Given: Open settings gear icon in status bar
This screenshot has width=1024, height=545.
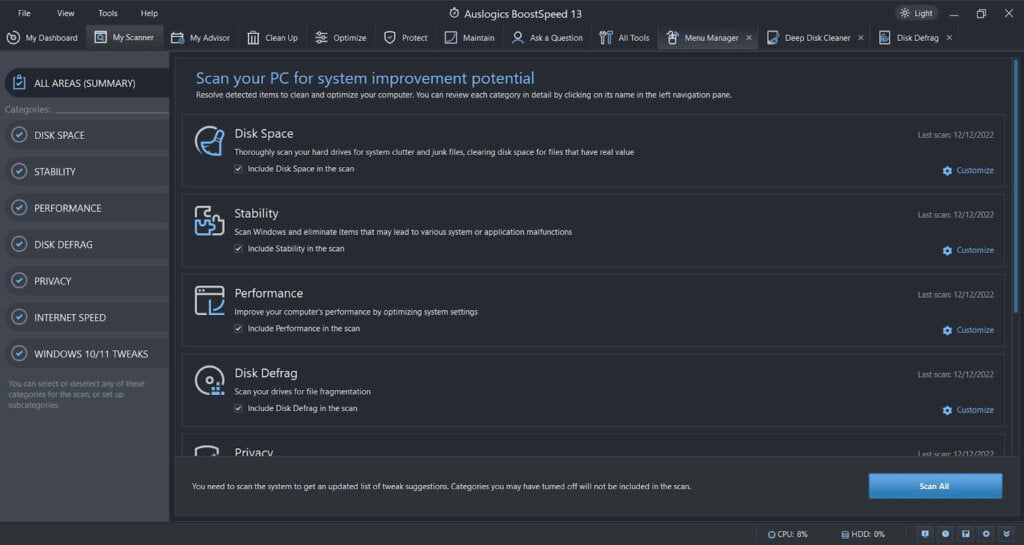Looking at the screenshot, I should 986,534.
